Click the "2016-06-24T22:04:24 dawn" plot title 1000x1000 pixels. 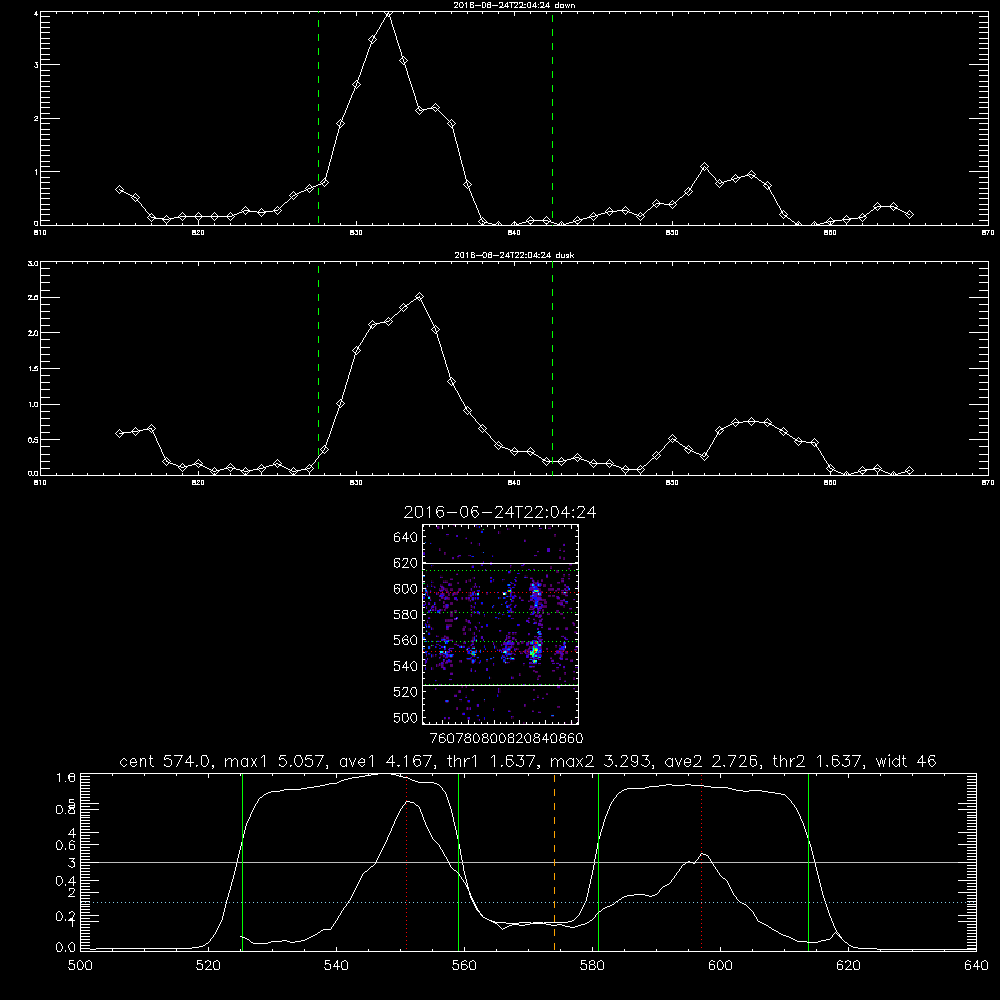514,5
